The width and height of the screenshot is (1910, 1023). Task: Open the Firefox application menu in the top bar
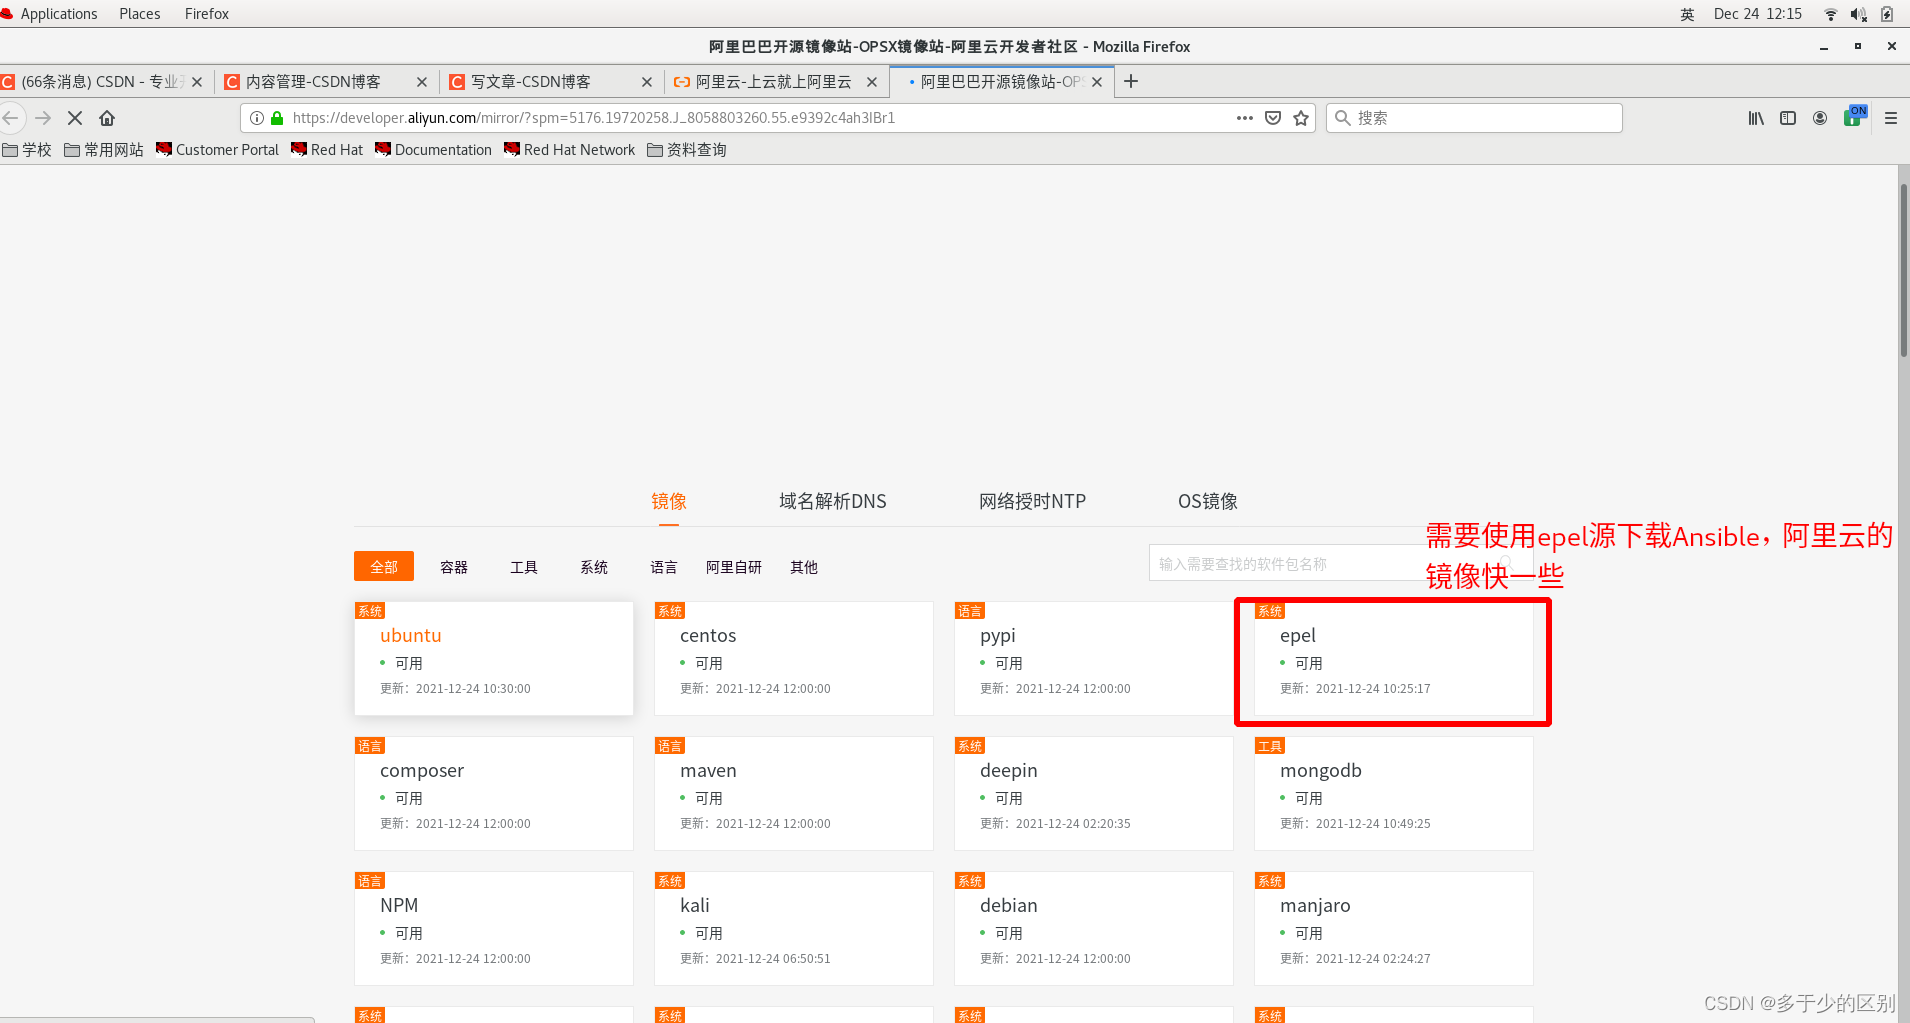click(207, 14)
